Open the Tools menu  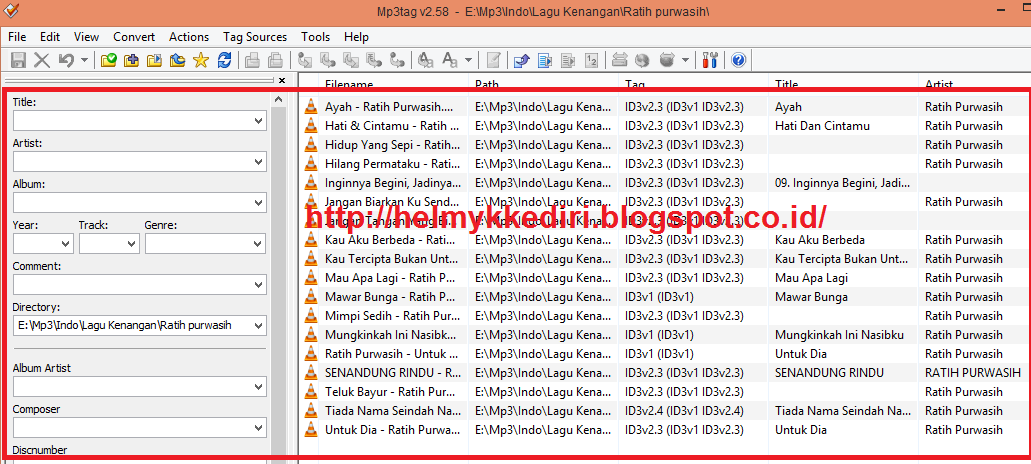[x=316, y=37]
